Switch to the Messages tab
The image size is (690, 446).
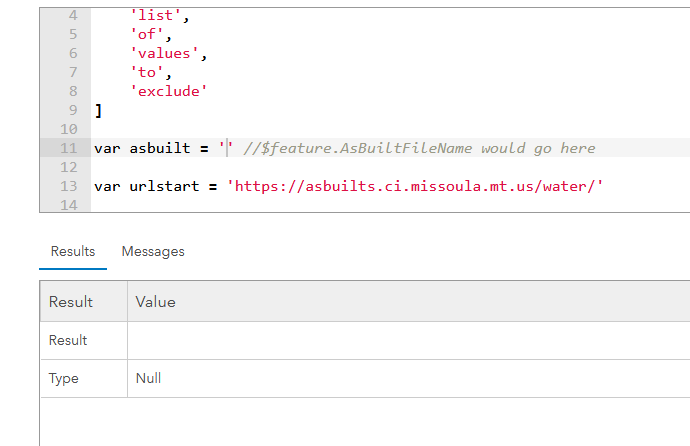pyautogui.click(x=153, y=252)
